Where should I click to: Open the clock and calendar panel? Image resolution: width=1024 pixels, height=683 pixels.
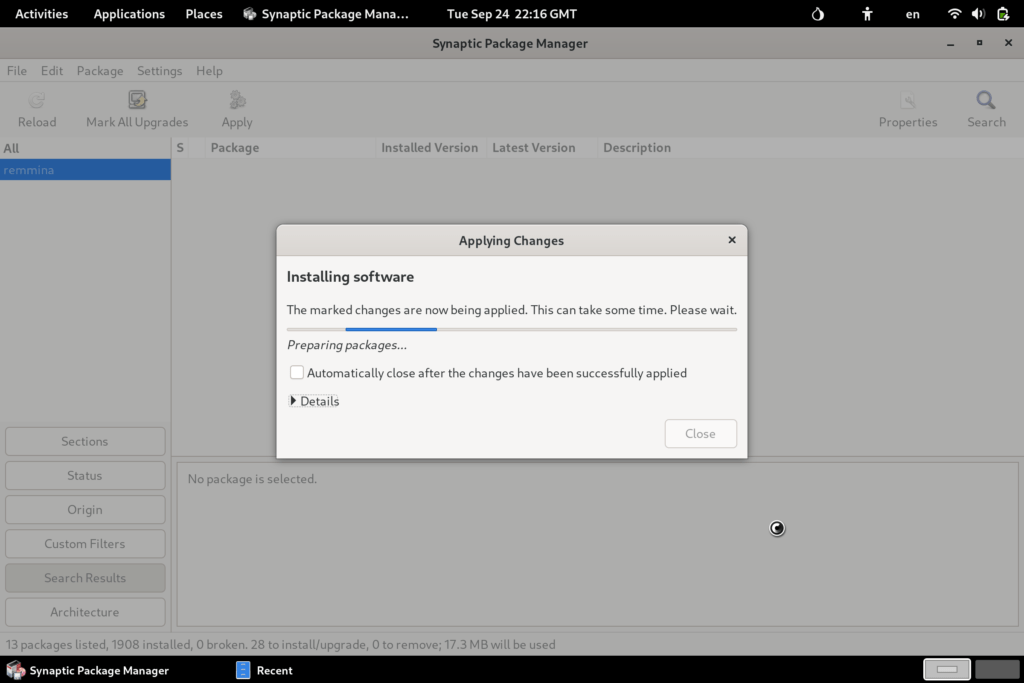click(512, 14)
